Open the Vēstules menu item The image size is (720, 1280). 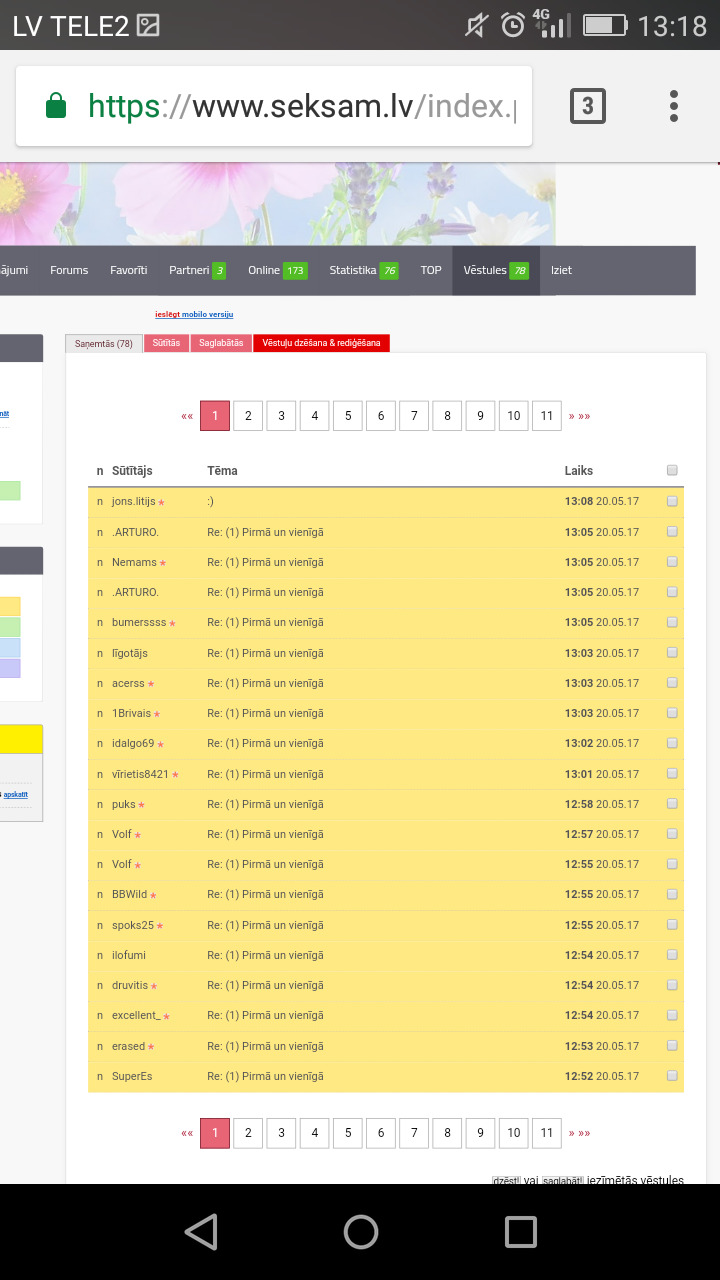click(x=495, y=270)
